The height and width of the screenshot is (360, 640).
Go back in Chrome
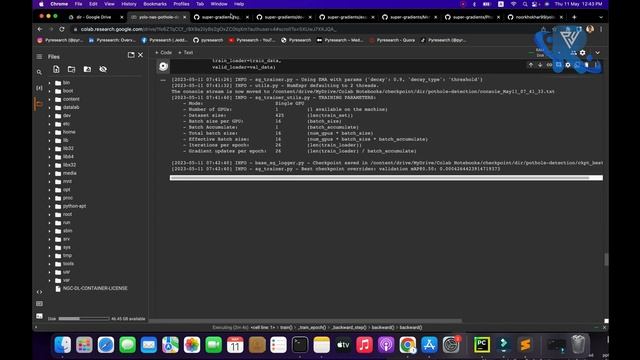tap(40, 29)
